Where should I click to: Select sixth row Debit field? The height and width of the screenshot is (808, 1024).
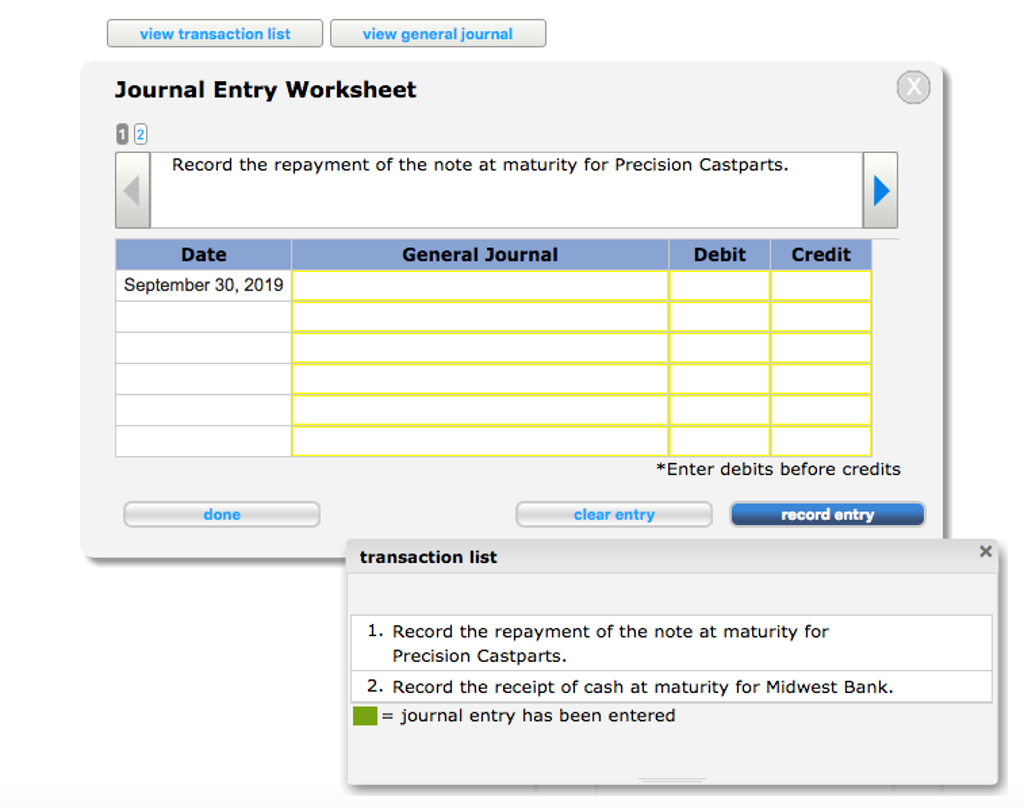point(720,441)
